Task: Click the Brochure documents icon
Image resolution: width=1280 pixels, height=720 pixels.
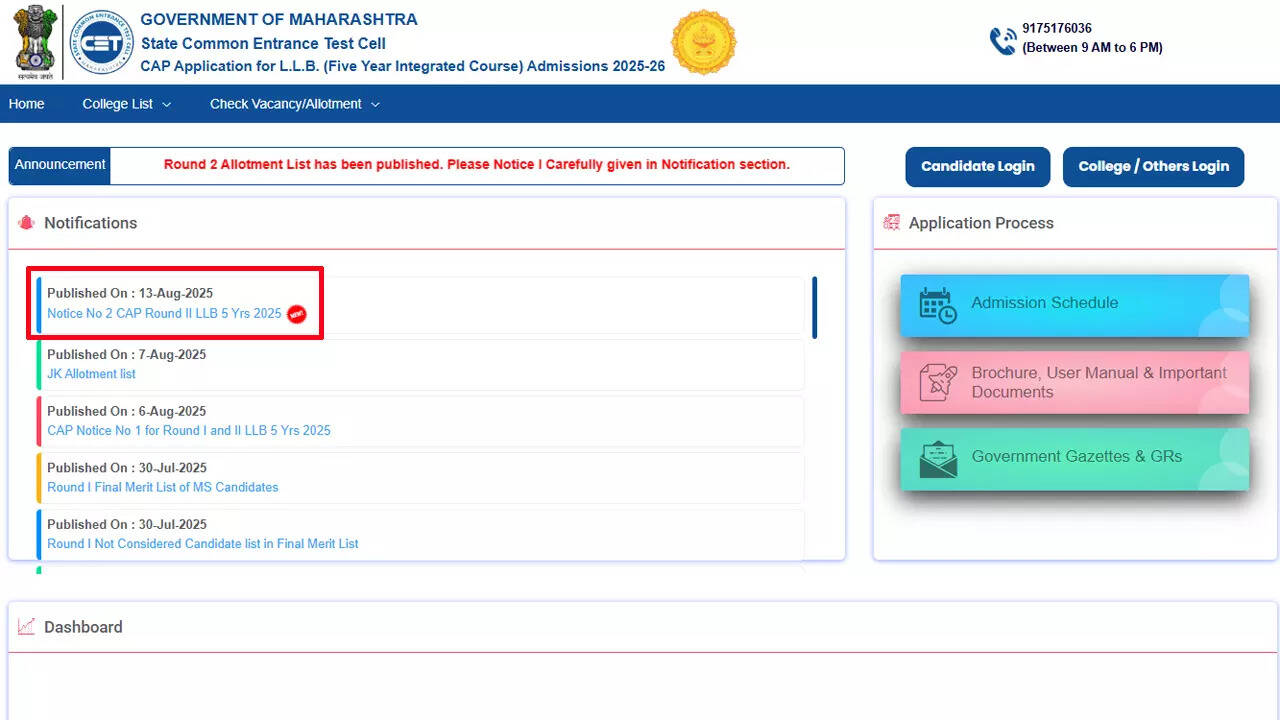Action: (938, 383)
